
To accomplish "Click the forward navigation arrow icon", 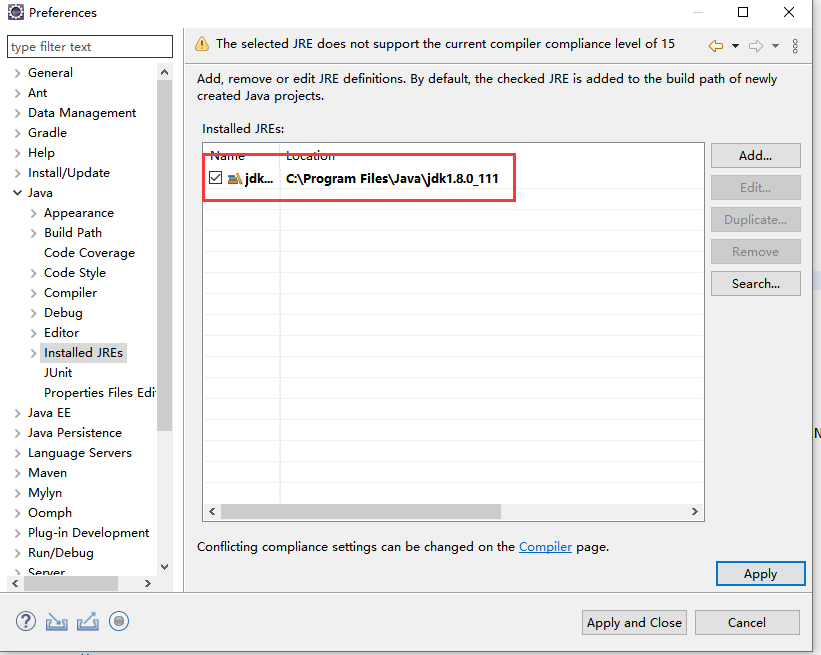I will (x=756, y=46).
